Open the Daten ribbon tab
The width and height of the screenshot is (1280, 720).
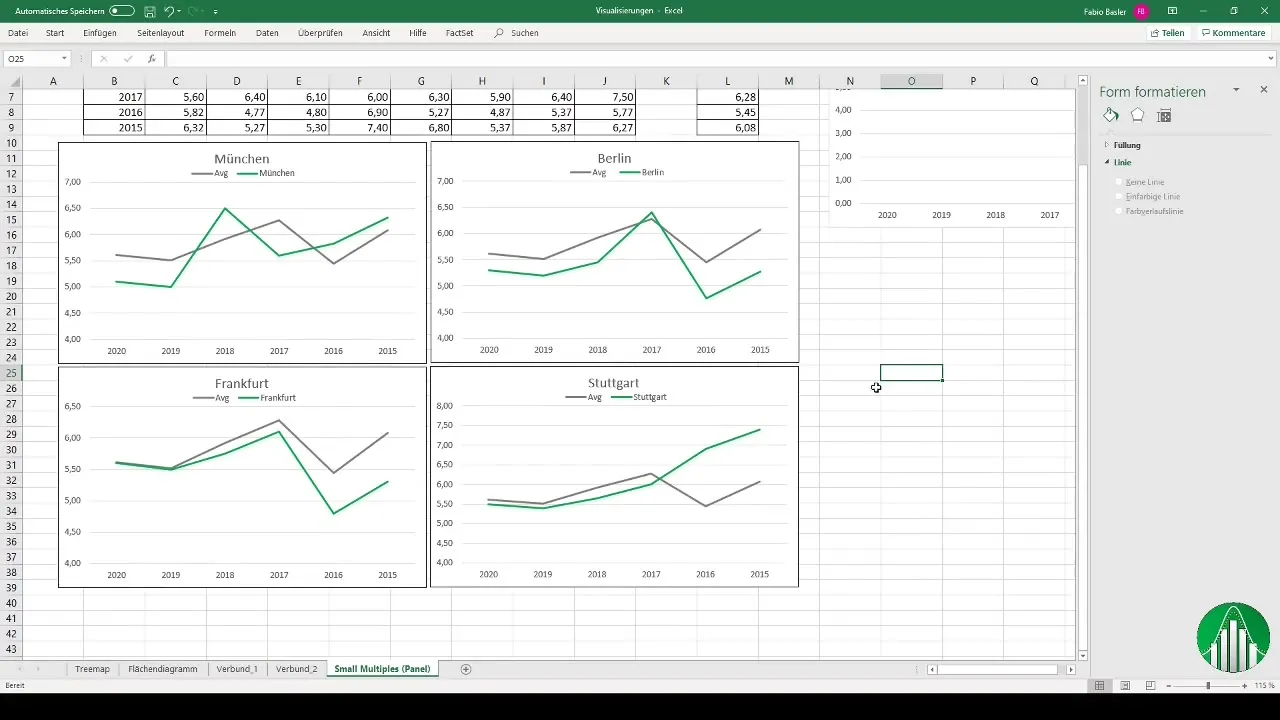[267, 33]
